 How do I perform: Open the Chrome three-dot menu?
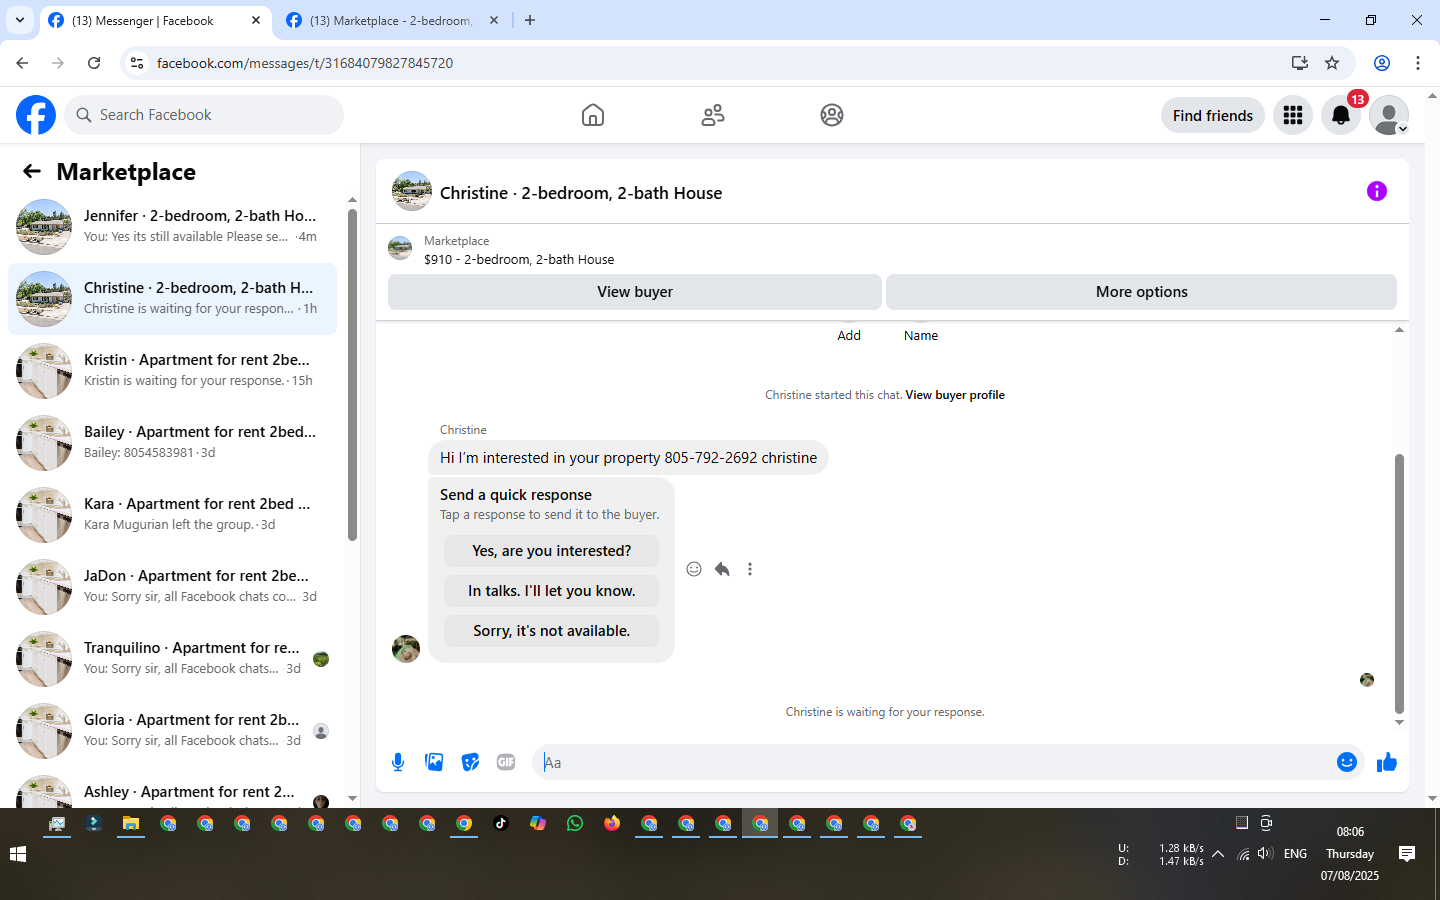1418,63
